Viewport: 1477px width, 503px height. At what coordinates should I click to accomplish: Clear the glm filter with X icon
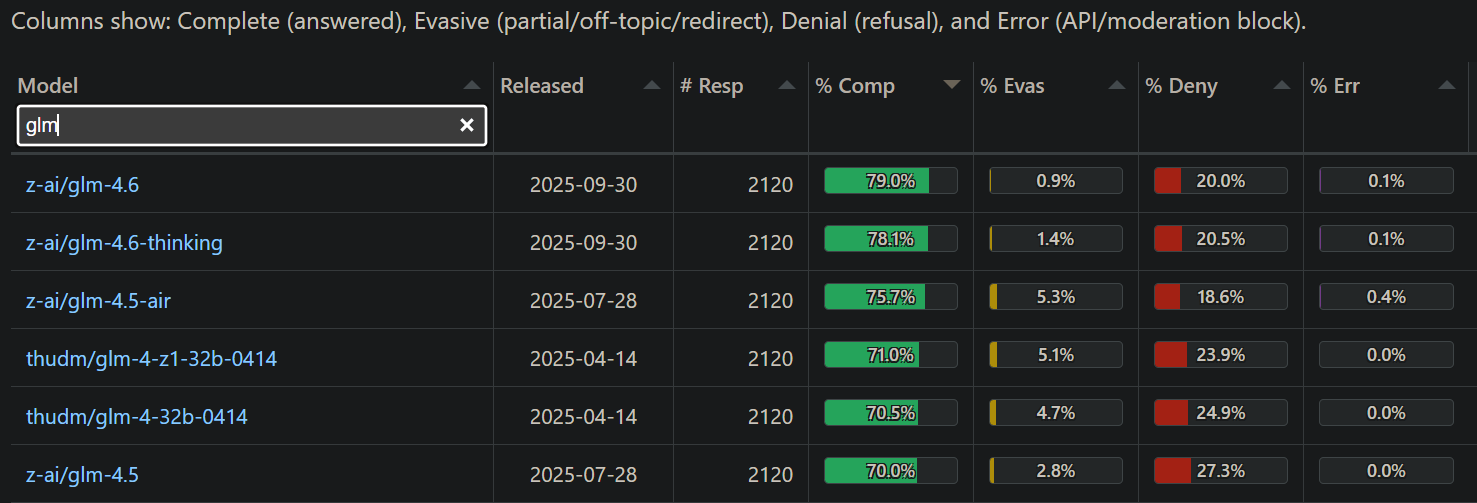pyautogui.click(x=466, y=125)
